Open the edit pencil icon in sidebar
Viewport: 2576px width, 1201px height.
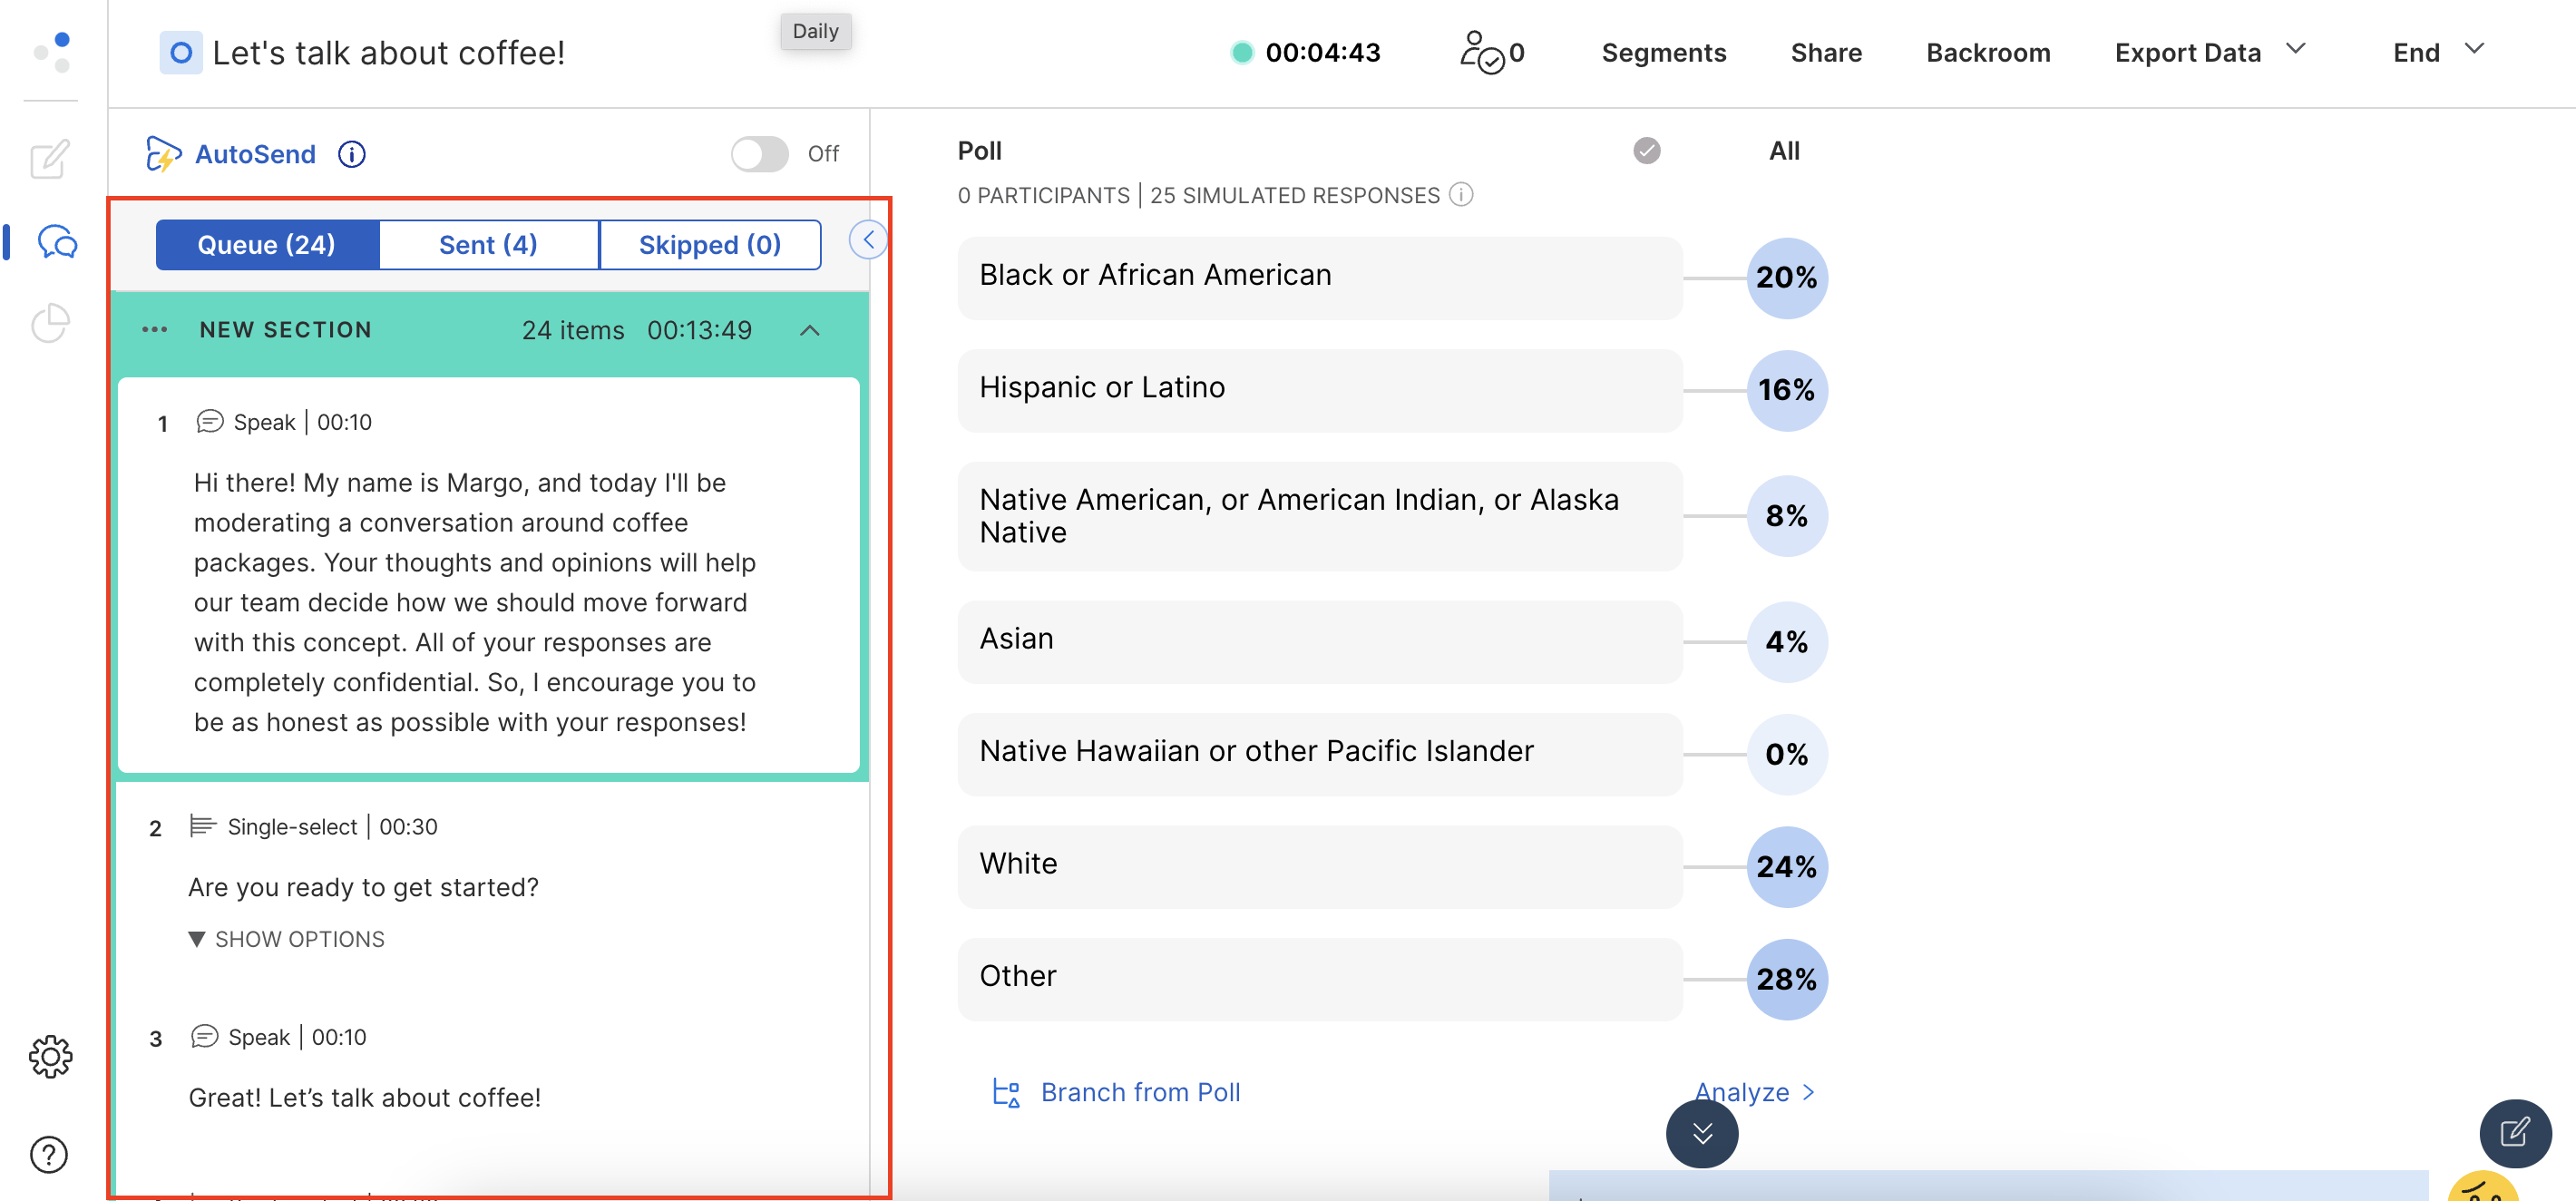tap(49, 159)
